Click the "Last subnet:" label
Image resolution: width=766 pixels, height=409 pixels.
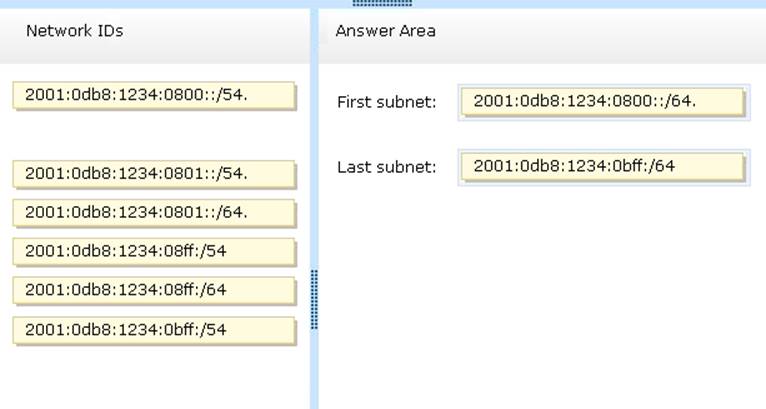tap(387, 167)
